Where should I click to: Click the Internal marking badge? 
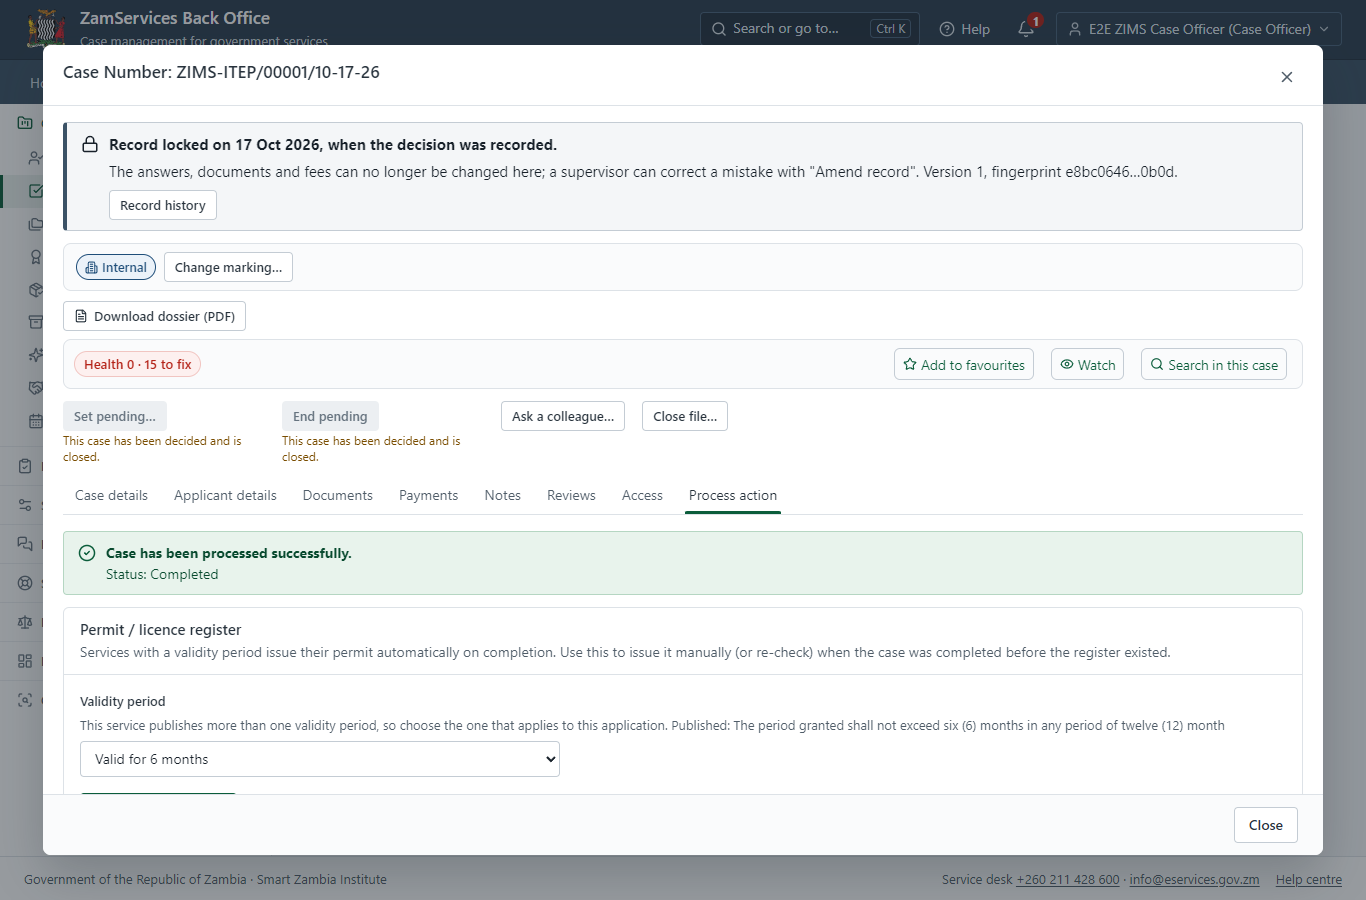tap(116, 267)
